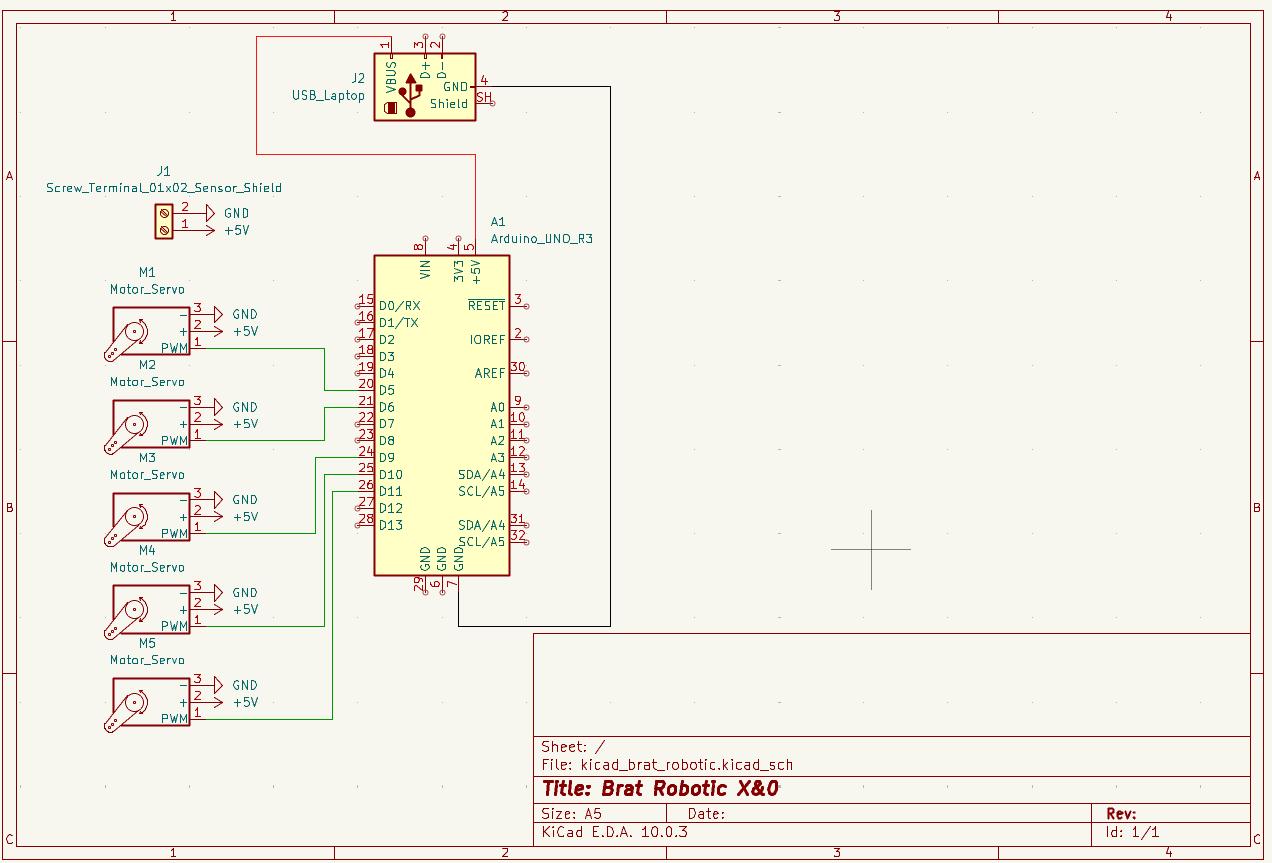Screen dimensions: 1272x863
Task: Click the VBUS pin label on USB connector
Action: pyautogui.click(x=392, y=79)
